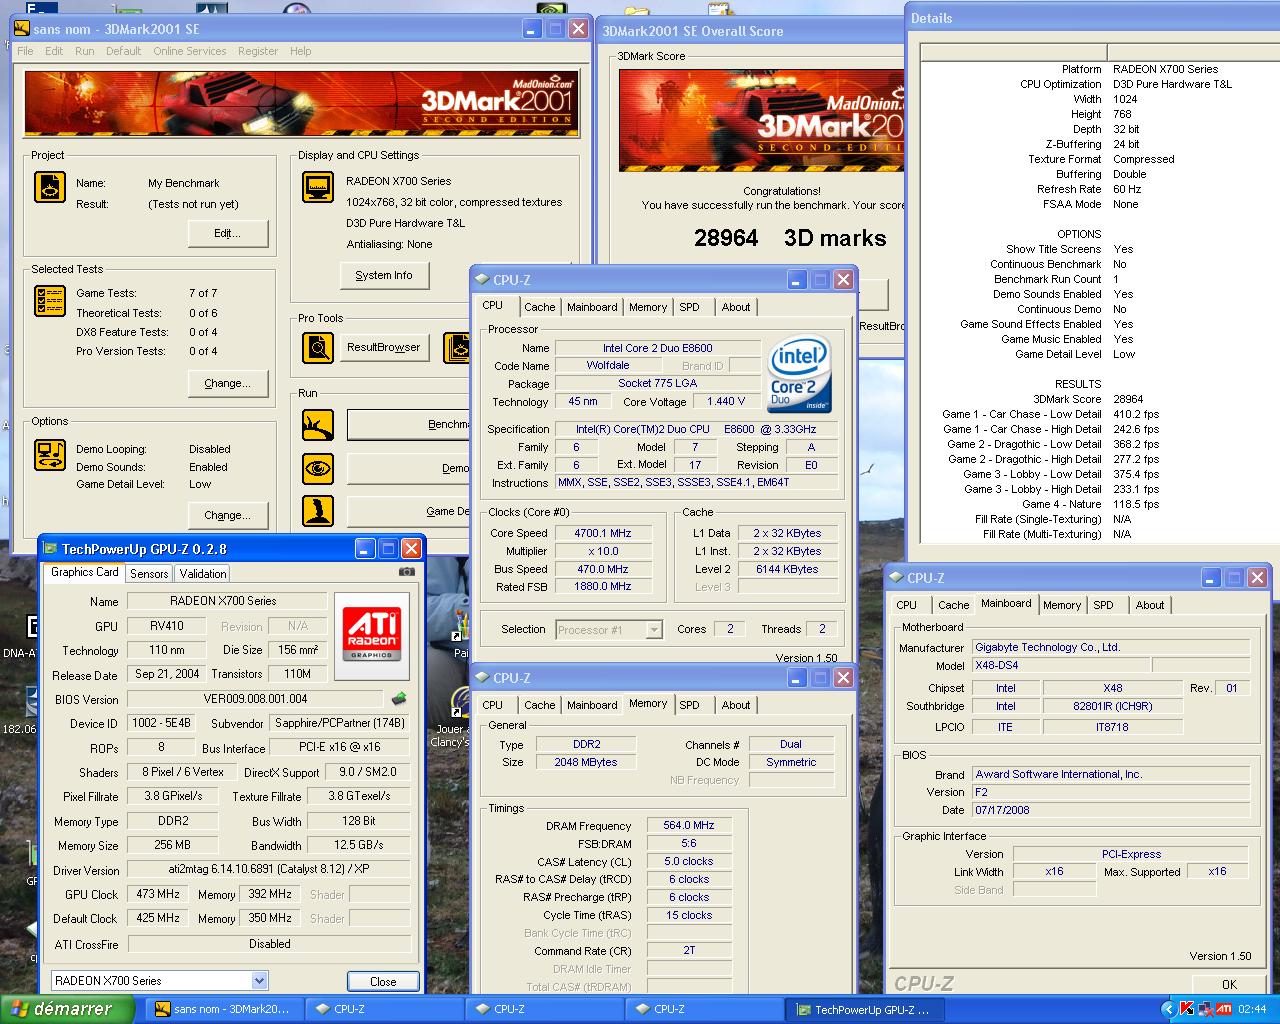Click the Edit... button in Project

click(x=228, y=233)
